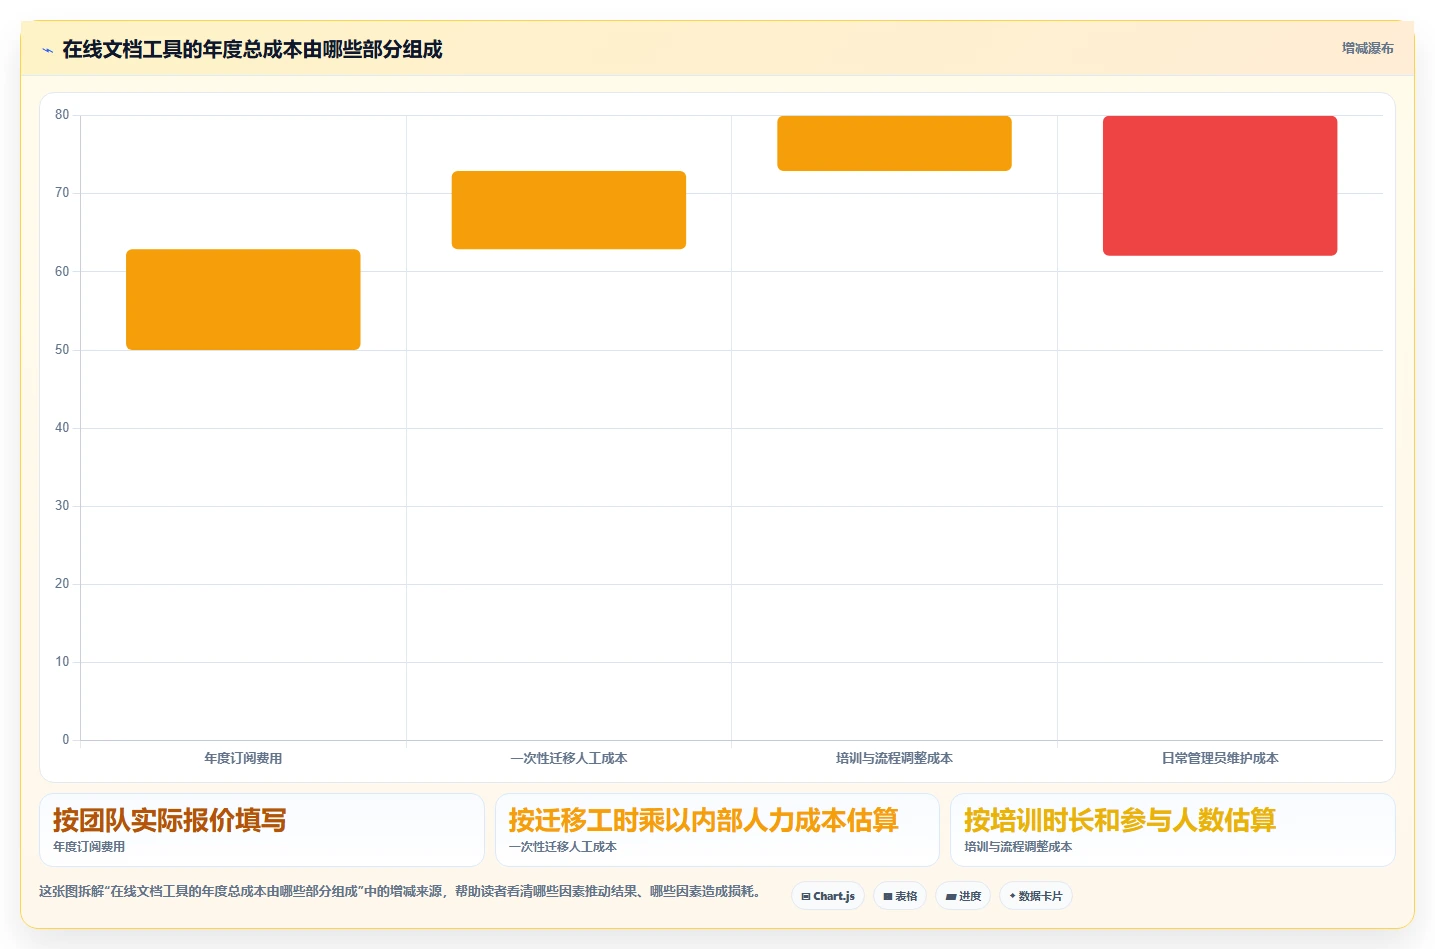Screen dimensions: 1435x949
Task: Click the 表格 tag pill
Action: 900,896
